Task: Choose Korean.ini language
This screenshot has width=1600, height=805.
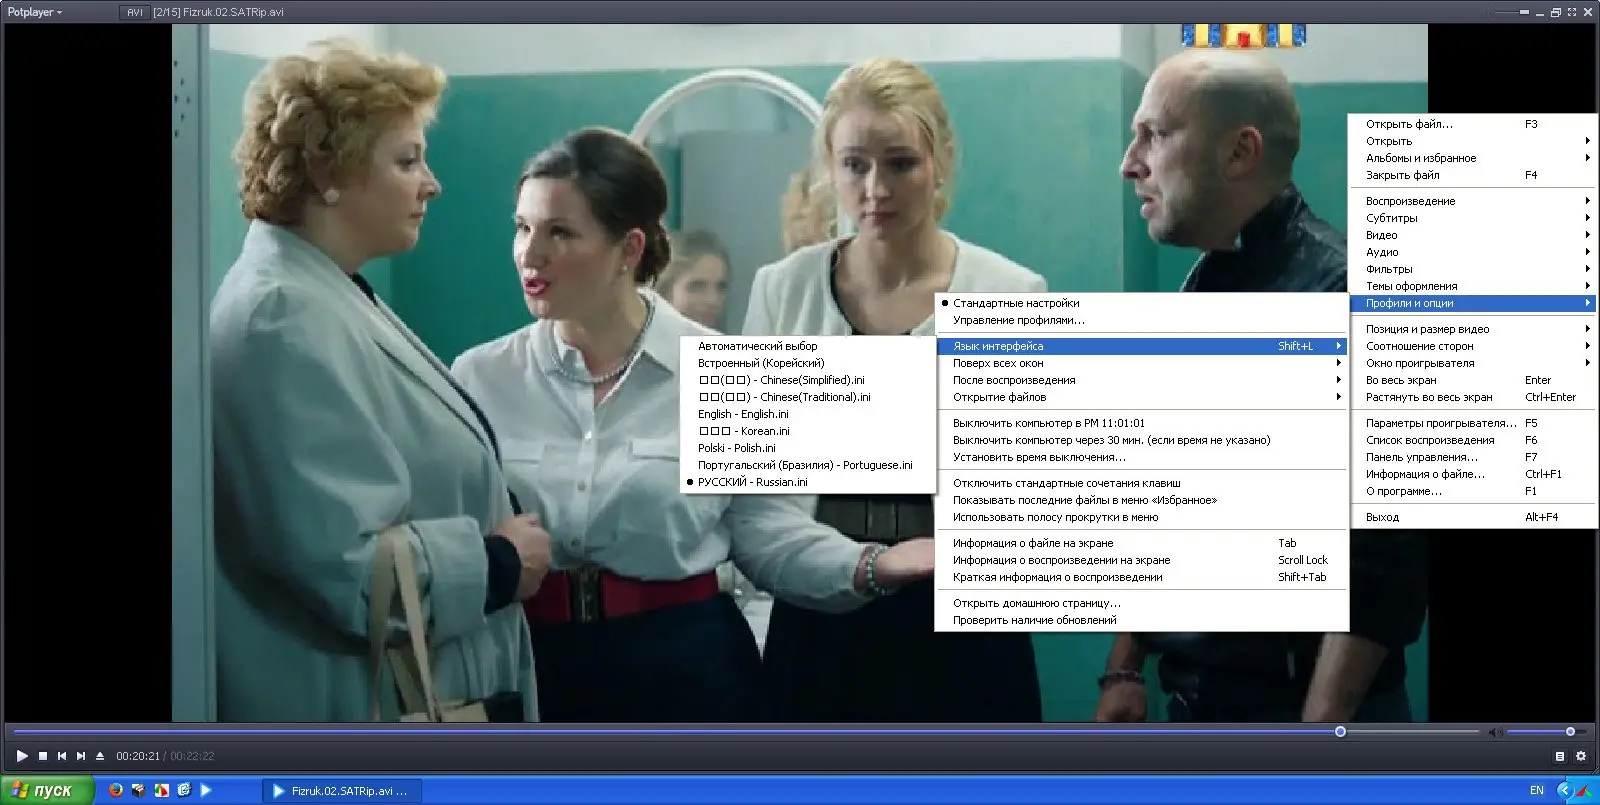Action: 806,431
